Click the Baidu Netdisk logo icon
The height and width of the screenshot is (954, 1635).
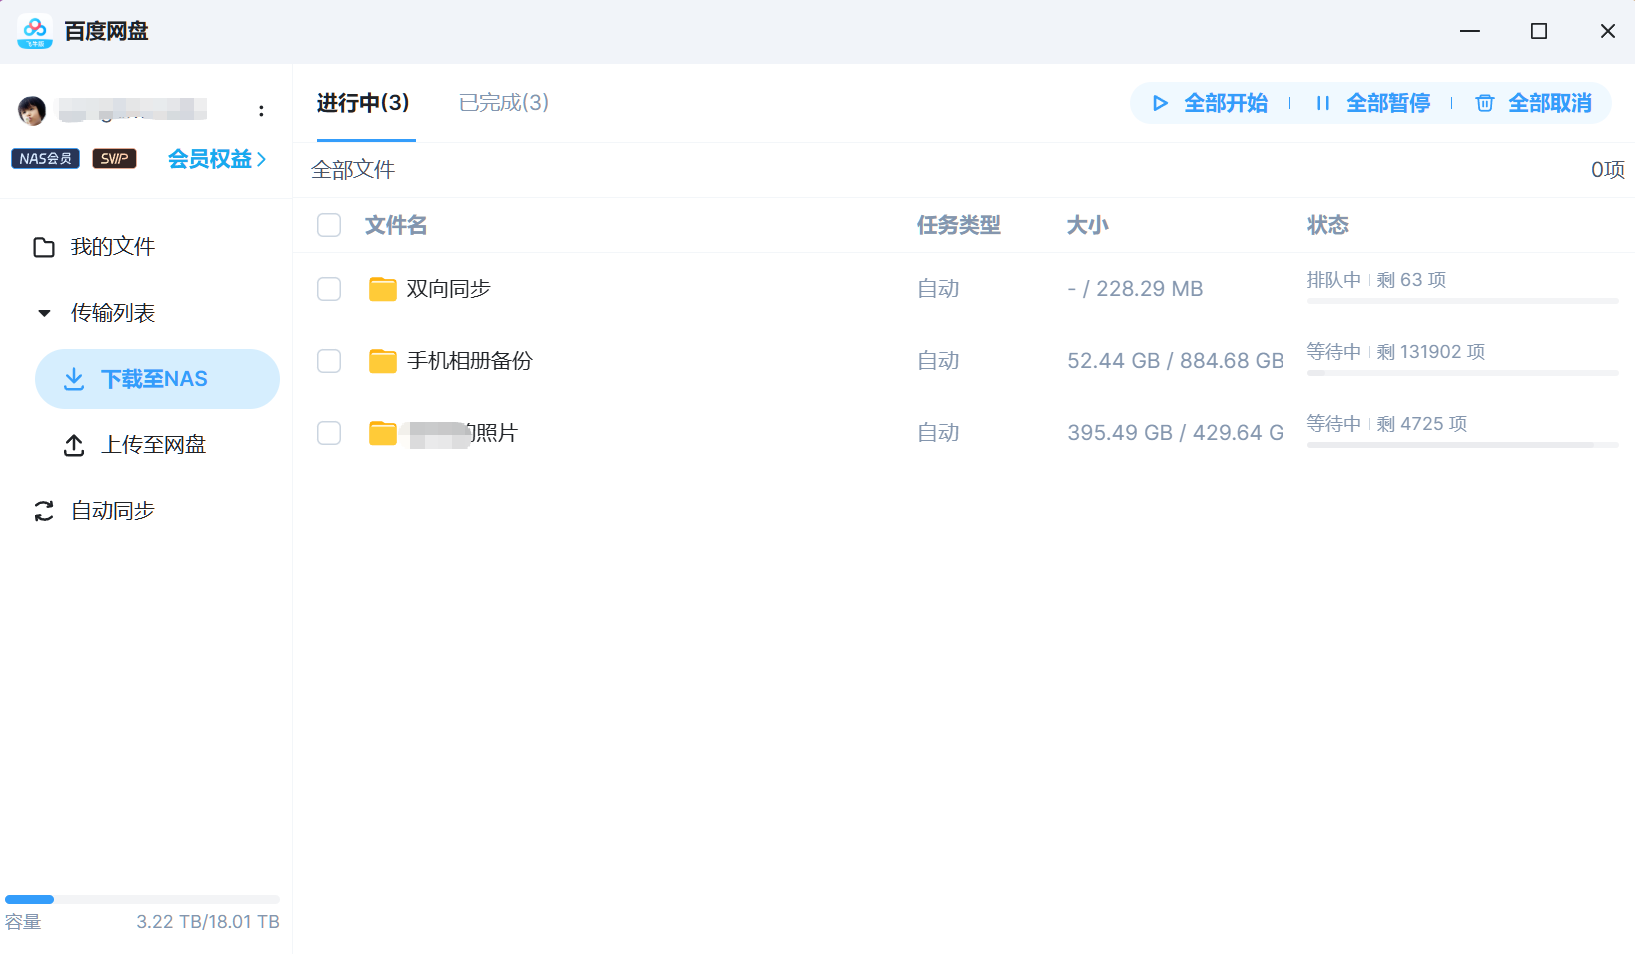point(33,31)
